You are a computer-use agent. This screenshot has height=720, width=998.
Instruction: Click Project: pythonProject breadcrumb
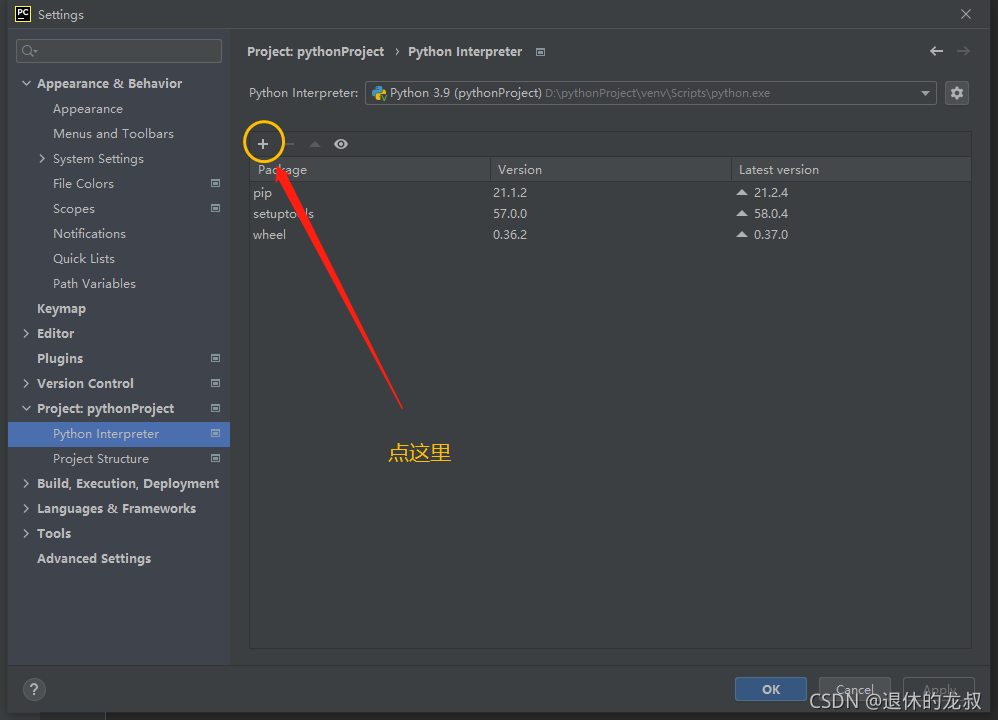tap(316, 52)
